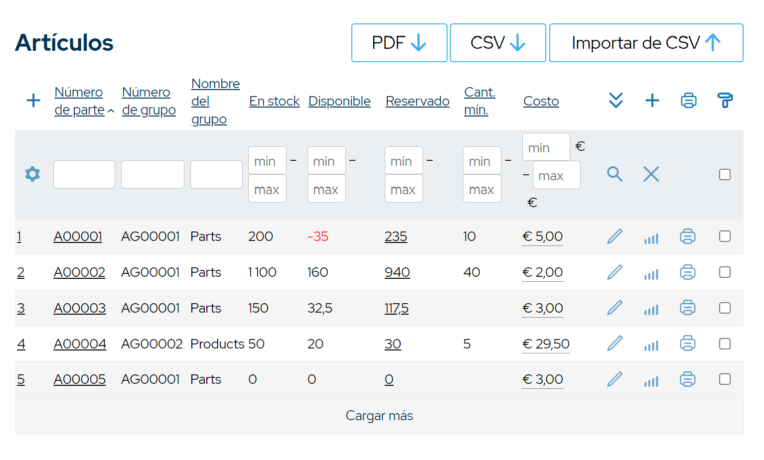This screenshot has height=460, width=764.
Task: Add new article with left plus icon
Action: pos(33,100)
